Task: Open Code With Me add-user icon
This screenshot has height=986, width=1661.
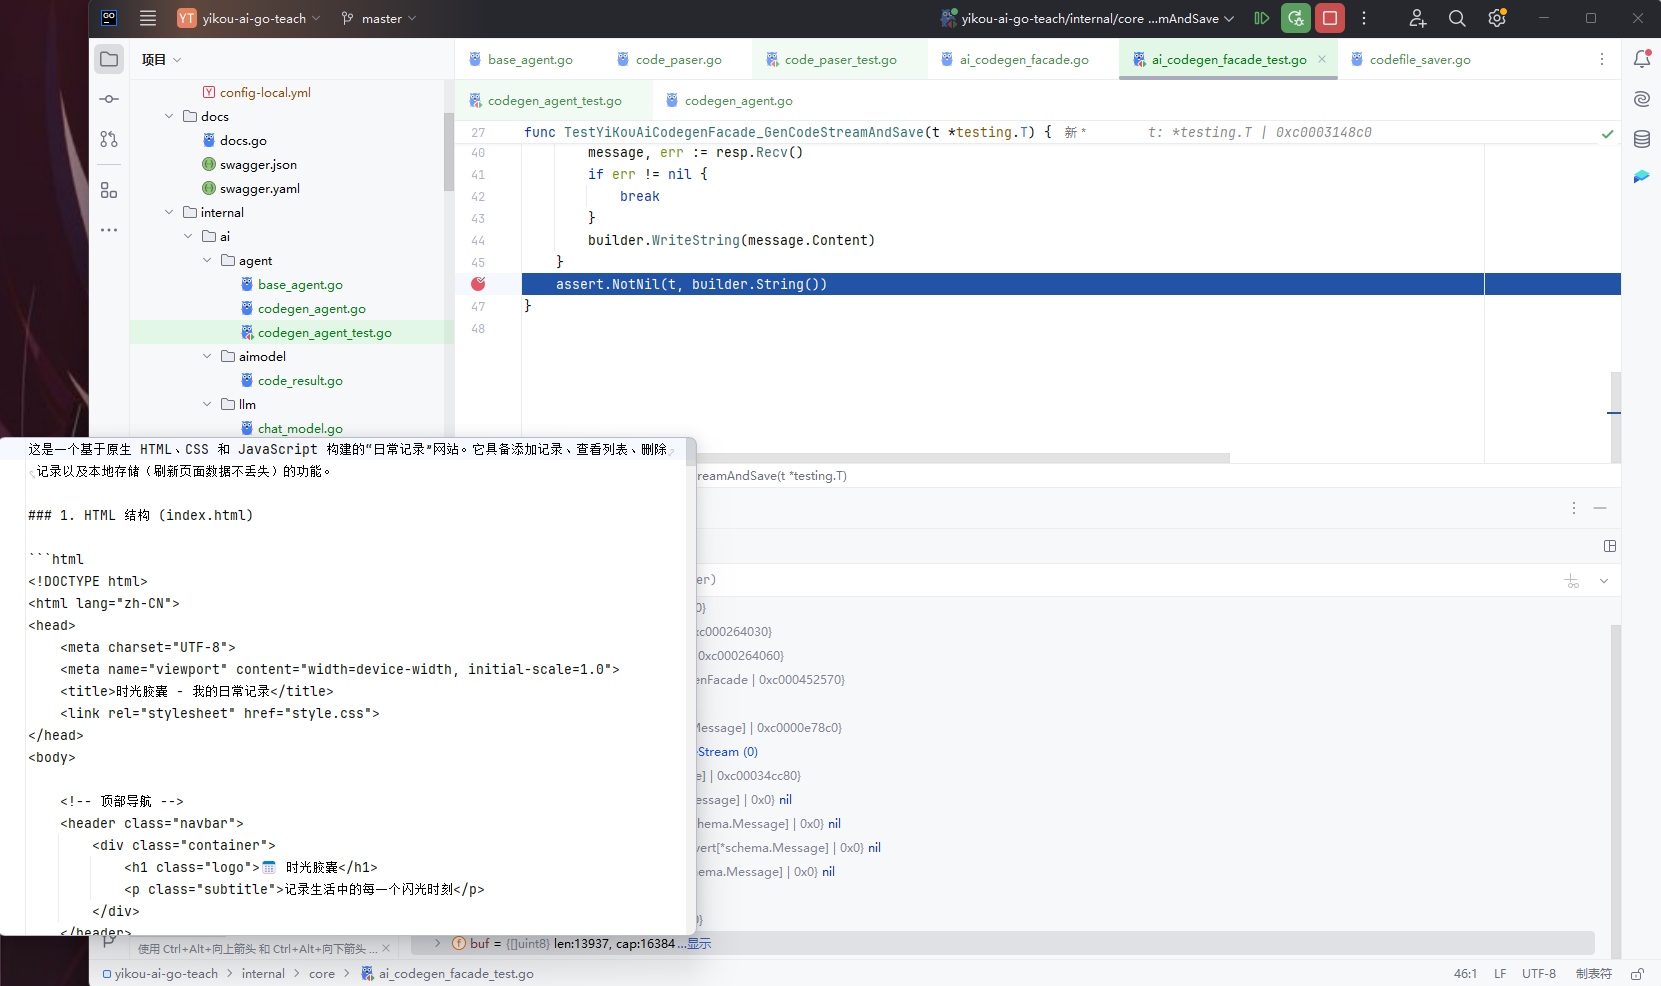Action: click(x=1418, y=18)
